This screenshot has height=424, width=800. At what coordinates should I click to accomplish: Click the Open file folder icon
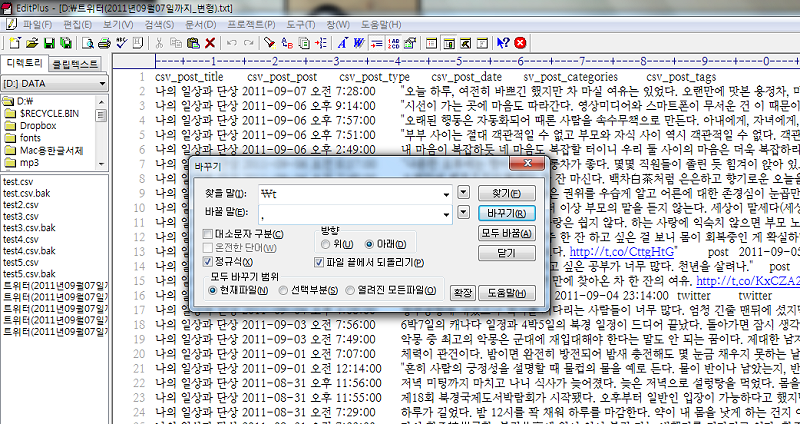tap(32, 43)
